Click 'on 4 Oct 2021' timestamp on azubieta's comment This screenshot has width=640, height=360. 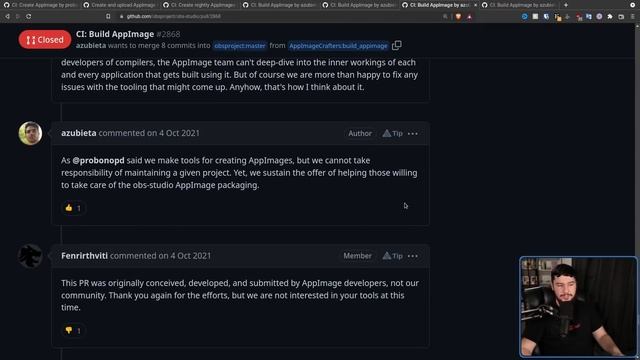(x=173, y=133)
